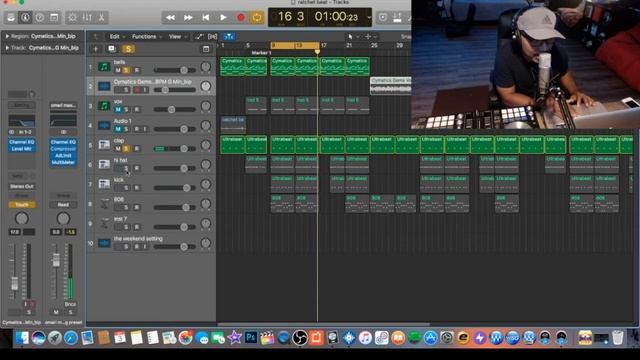Viewport: 640px width, 360px height.
Task: Solo the hi hat track
Action: click(126, 168)
